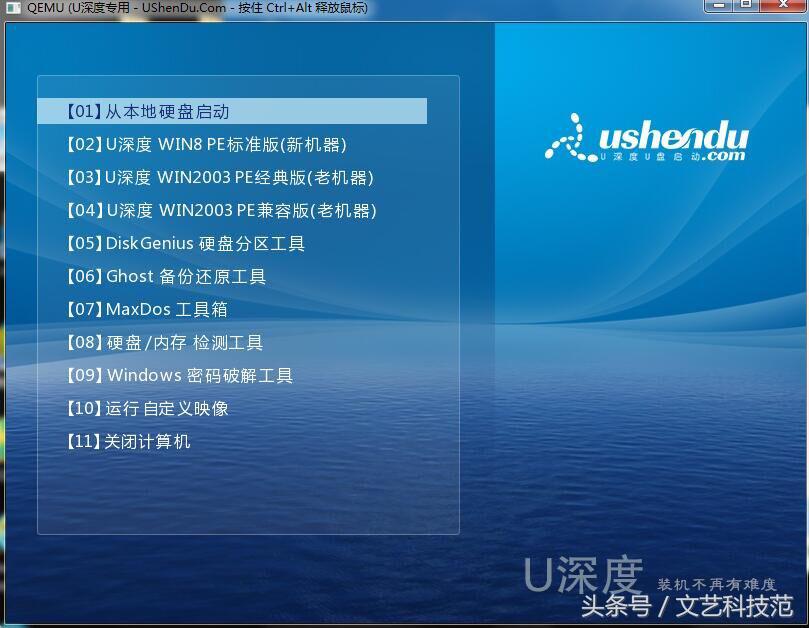Viewport: 809px width, 628px height.
Task: Open MaxDos 工具箱 option
Action: click(145, 309)
